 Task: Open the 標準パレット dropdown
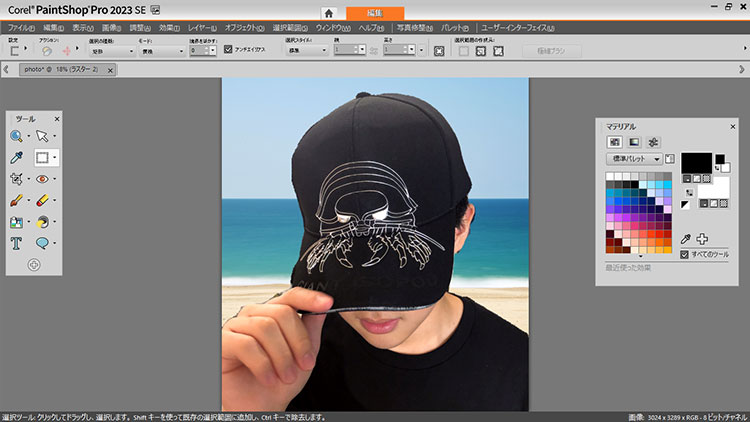point(634,158)
